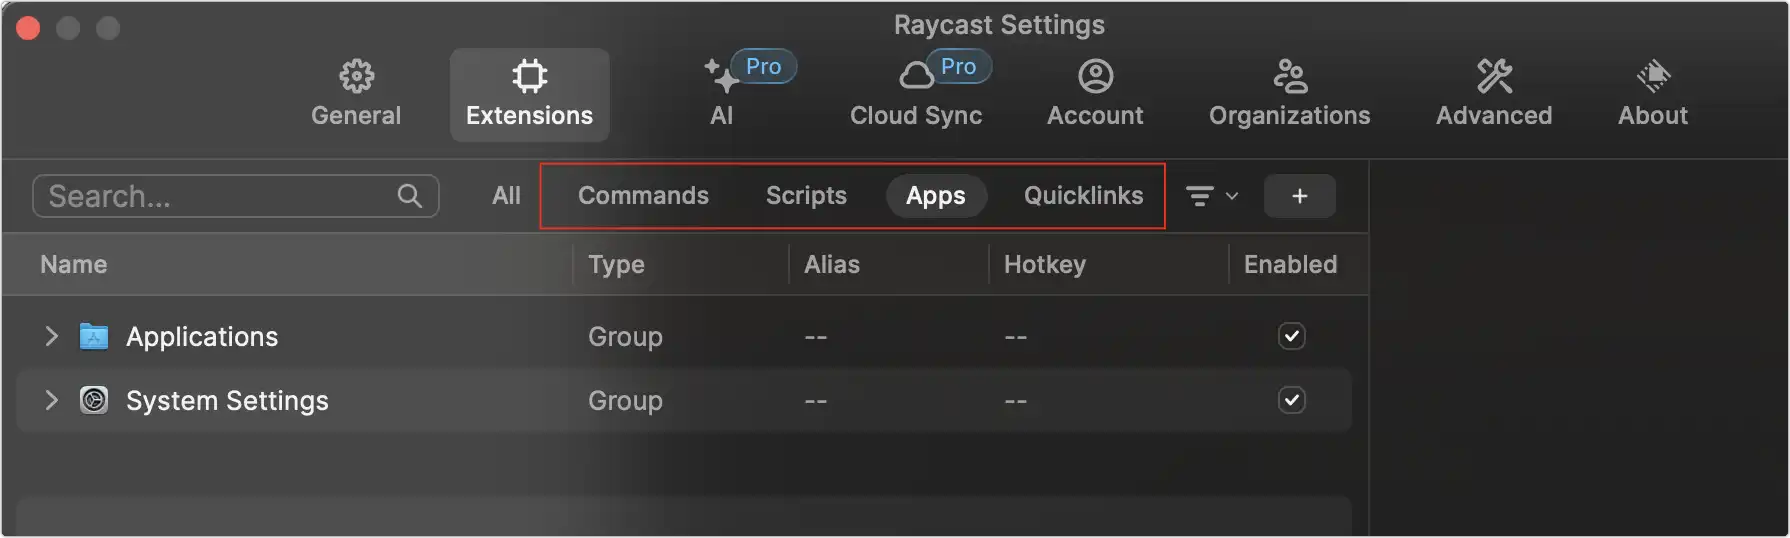Sort by the Name column header
Image resolution: width=1790 pixels, height=538 pixels.
click(x=74, y=265)
